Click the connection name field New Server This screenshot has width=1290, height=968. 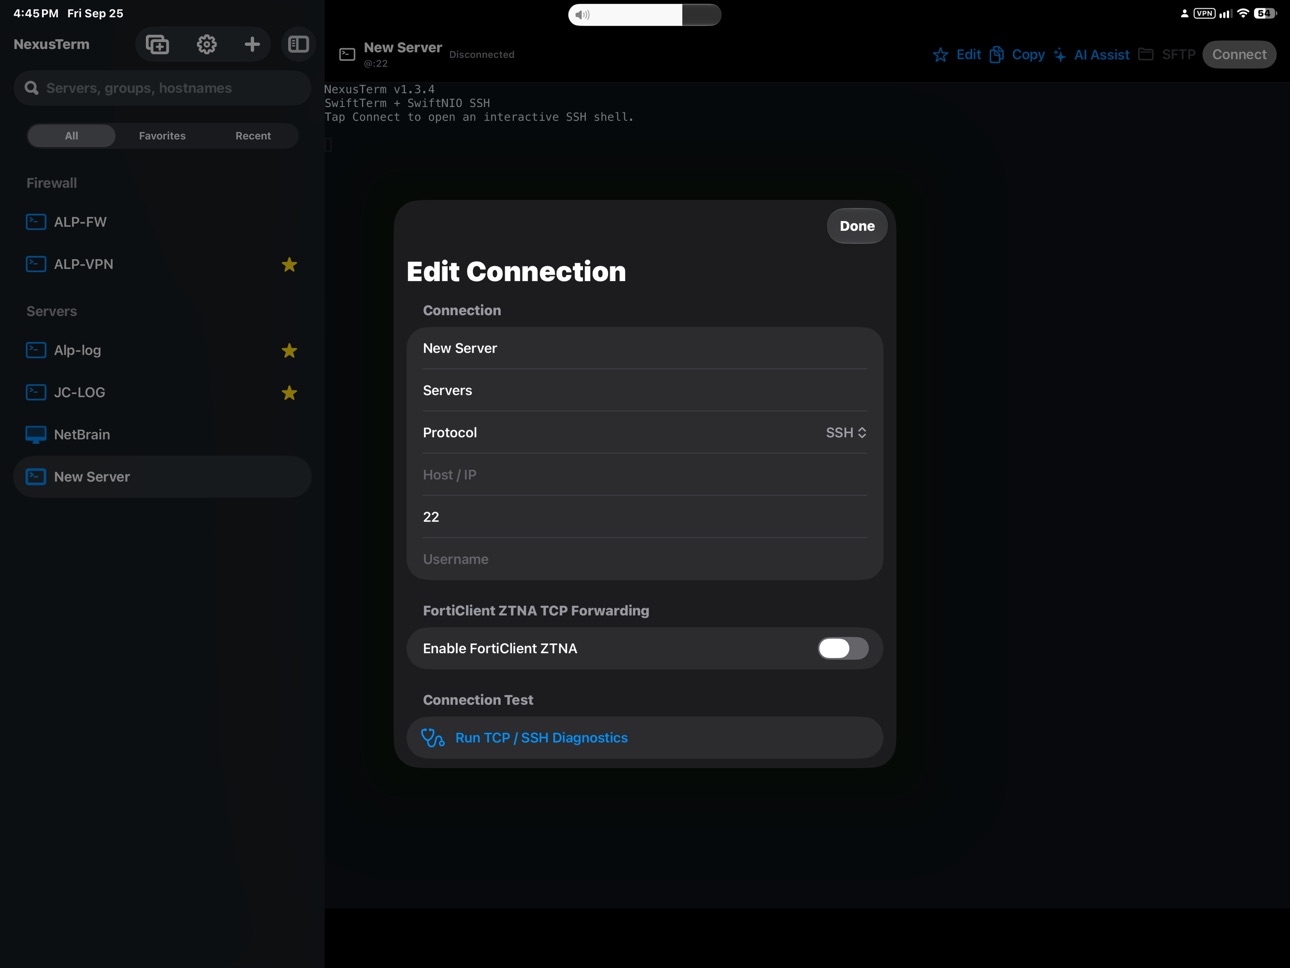coord(645,348)
